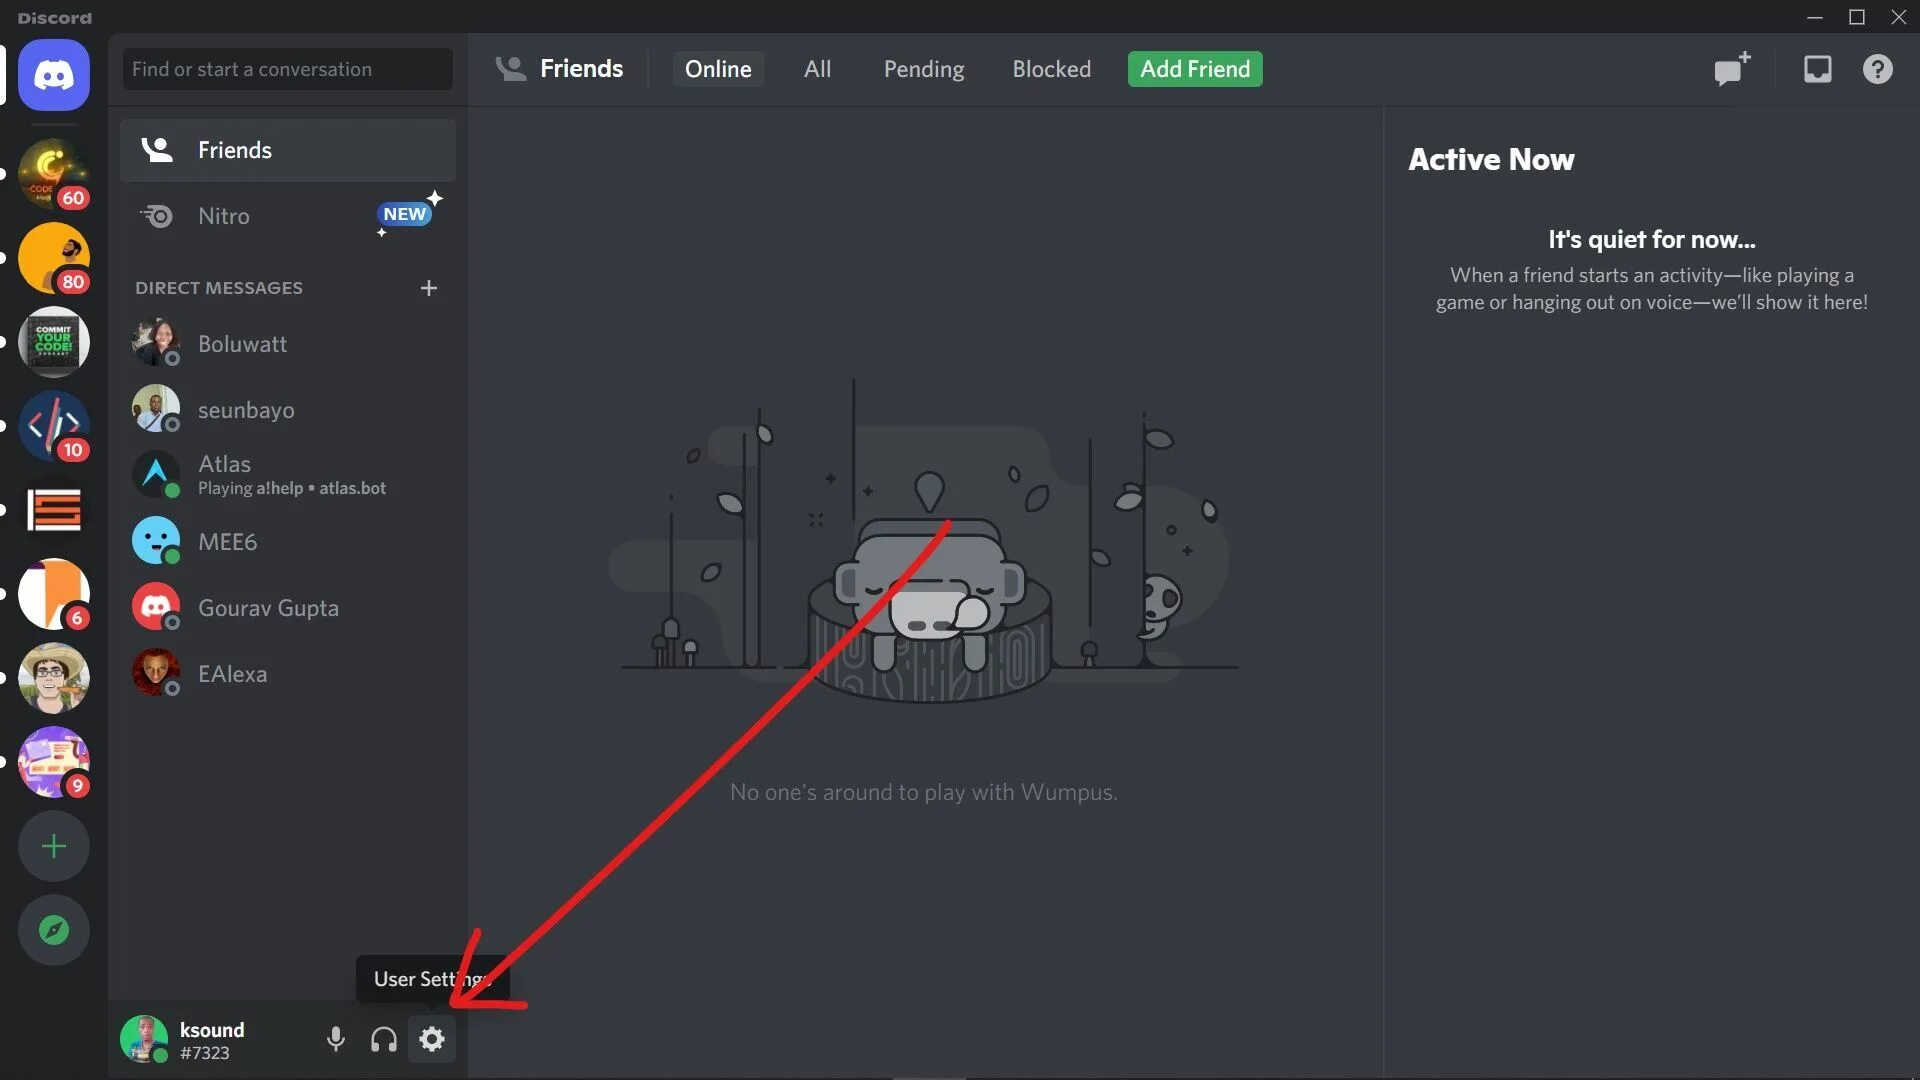Open Blocked users list
1920x1080 pixels.
tap(1051, 69)
